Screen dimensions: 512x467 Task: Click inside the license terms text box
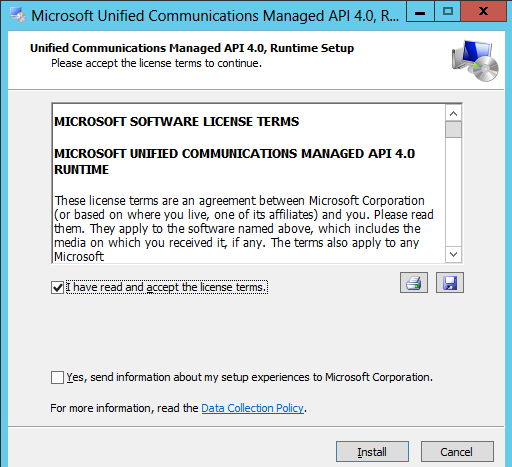(249, 183)
